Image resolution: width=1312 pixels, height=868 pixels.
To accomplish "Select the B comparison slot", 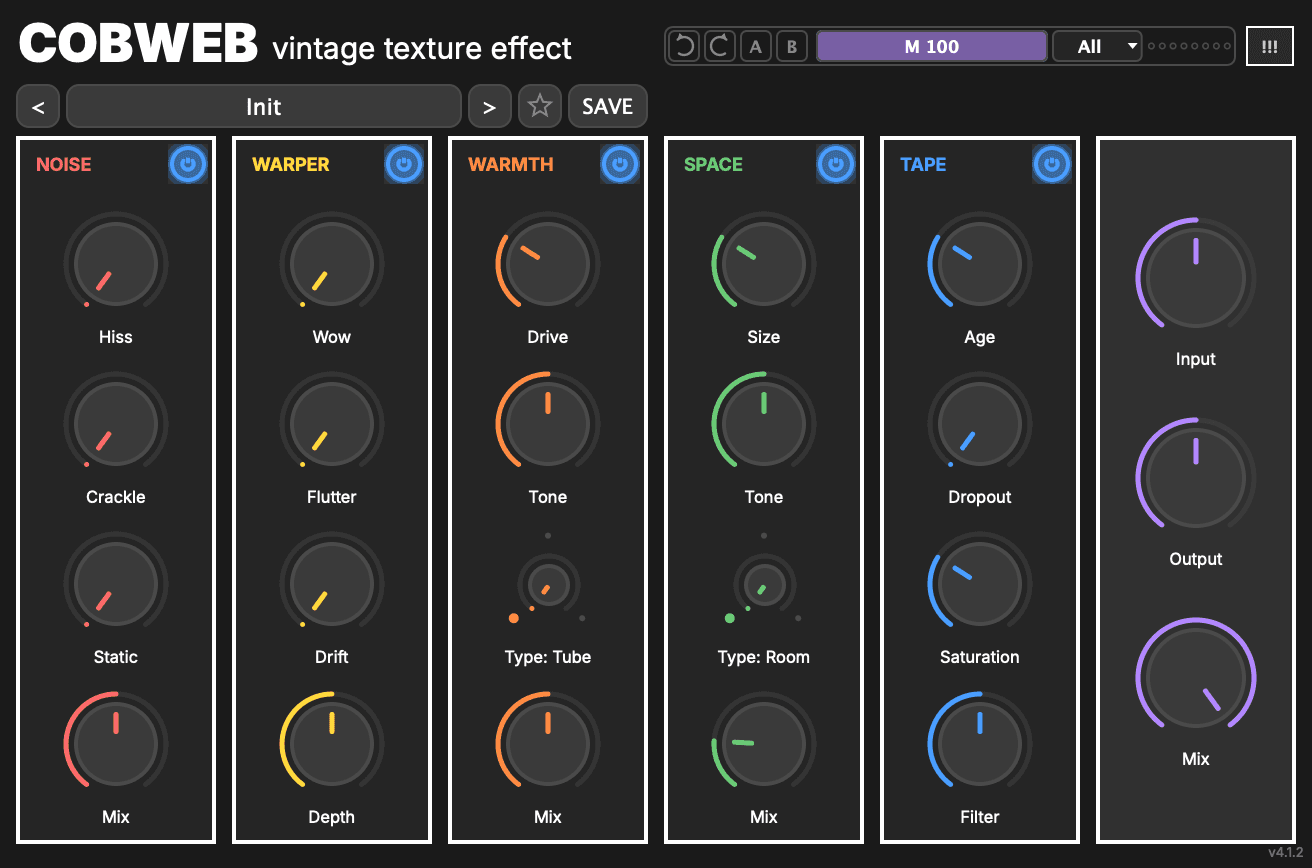I will (792, 46).
